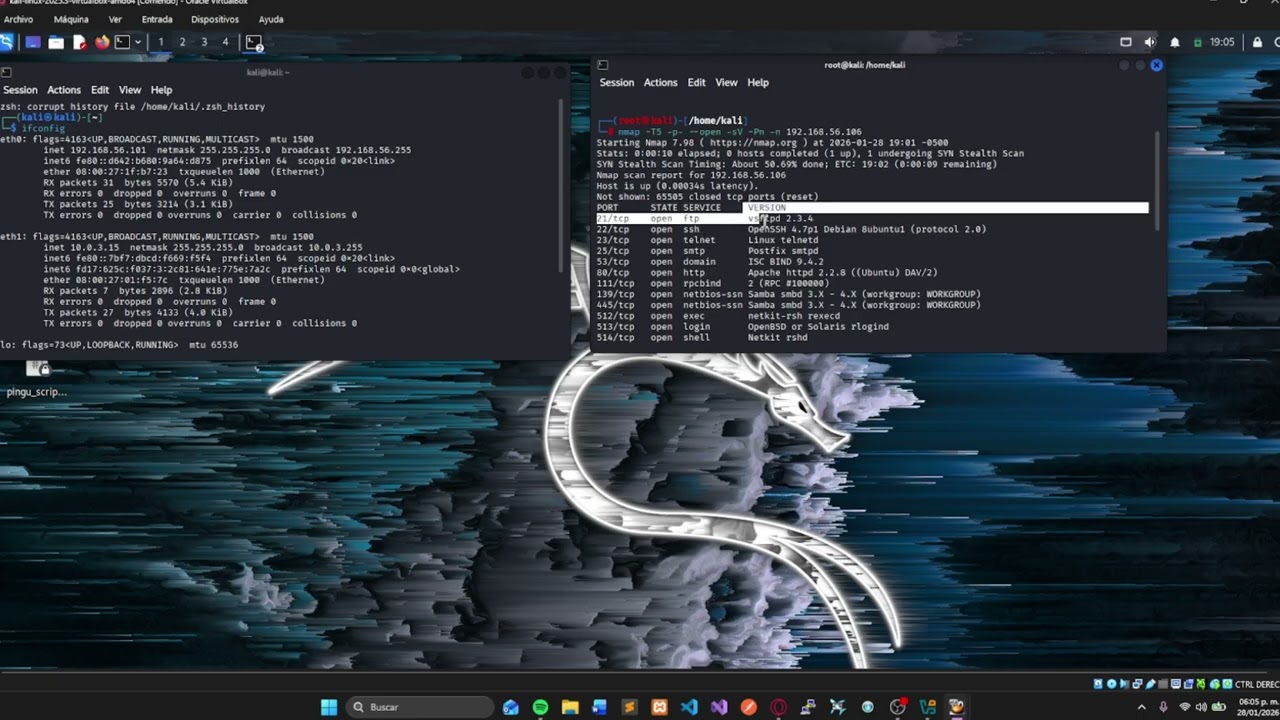Show hidden Windows tray icons chevron

click(x=1141, y=707)
